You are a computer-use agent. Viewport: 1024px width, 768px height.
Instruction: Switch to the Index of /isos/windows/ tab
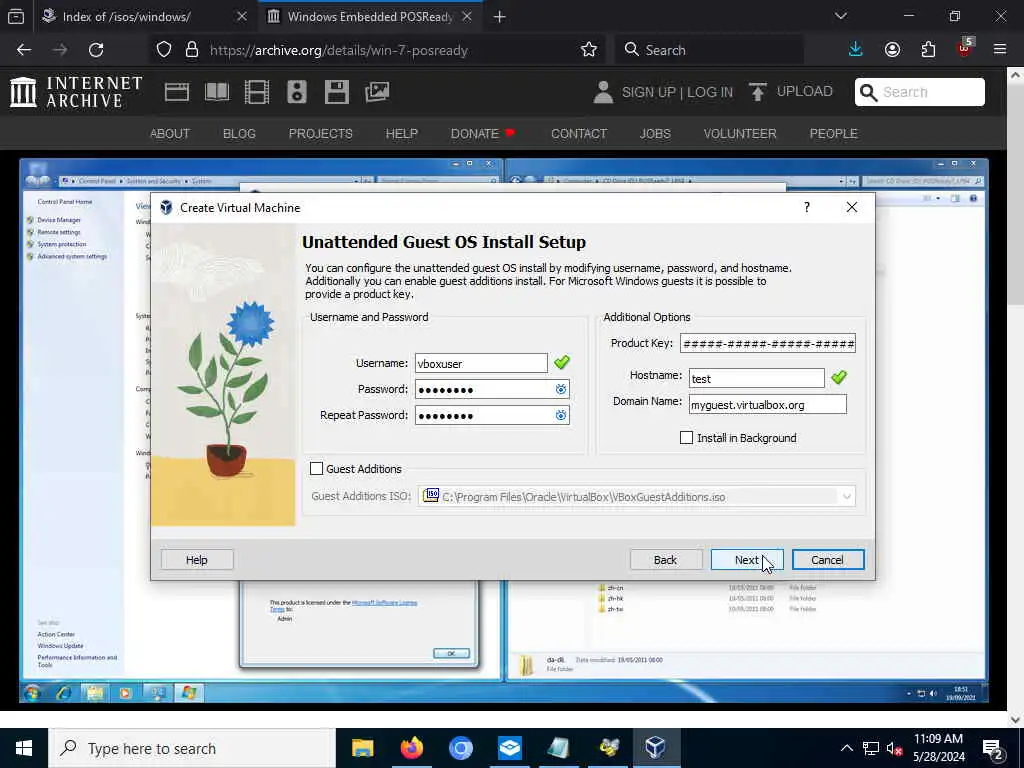click(144, 16)
